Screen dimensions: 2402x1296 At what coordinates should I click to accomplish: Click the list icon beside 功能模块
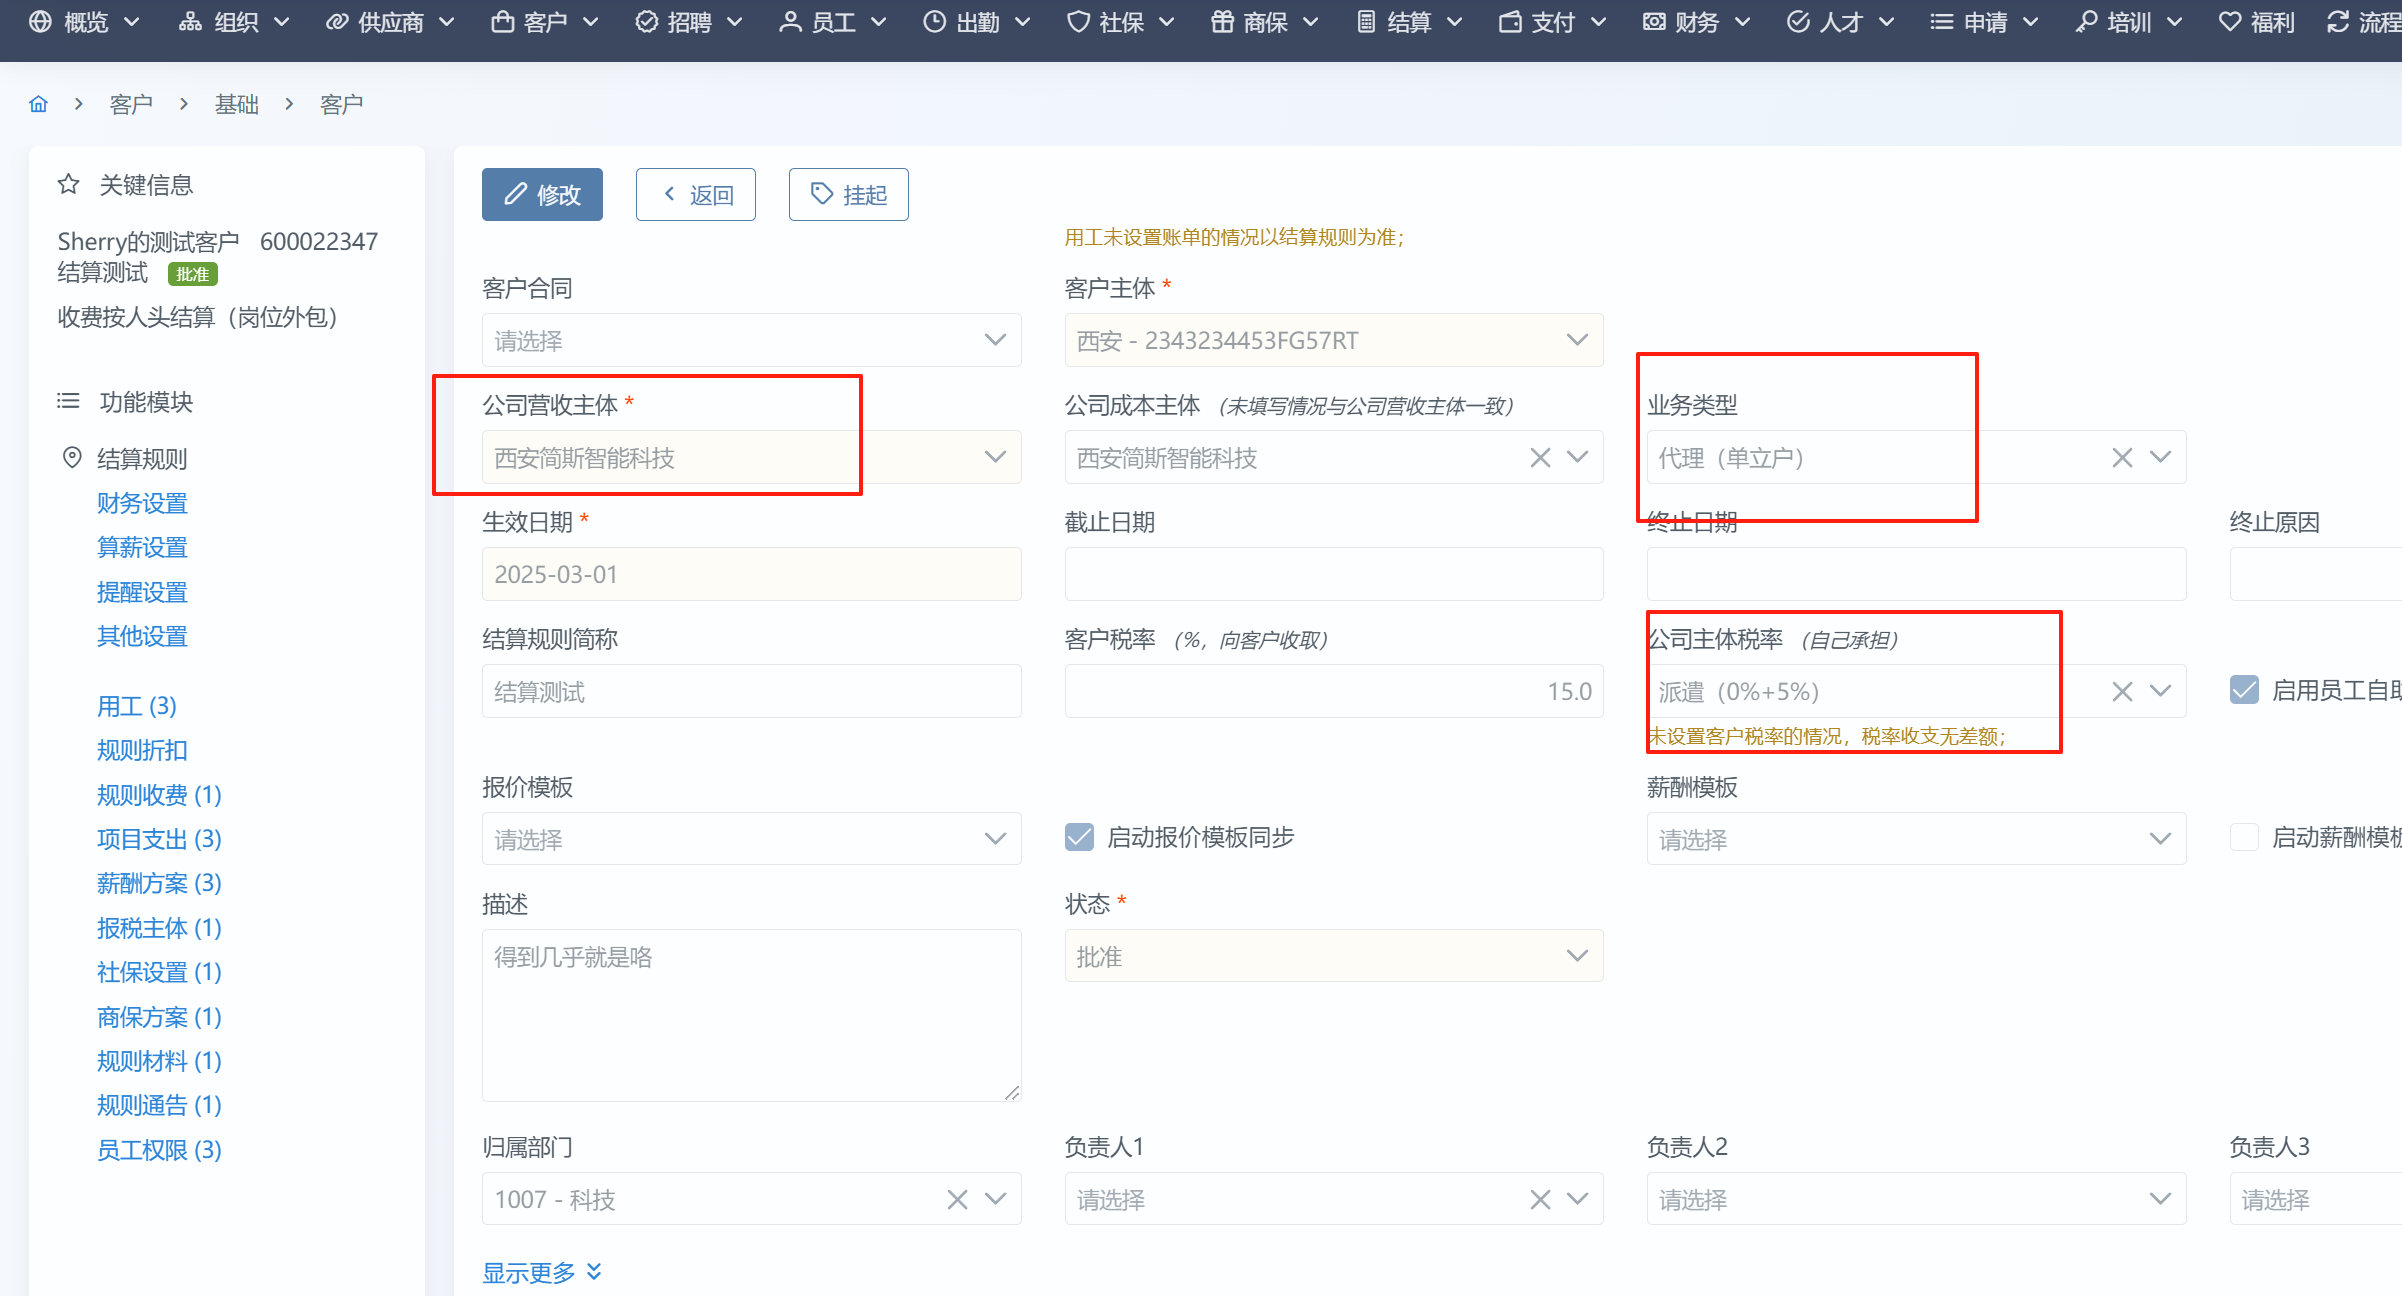(x=68, y=401)
